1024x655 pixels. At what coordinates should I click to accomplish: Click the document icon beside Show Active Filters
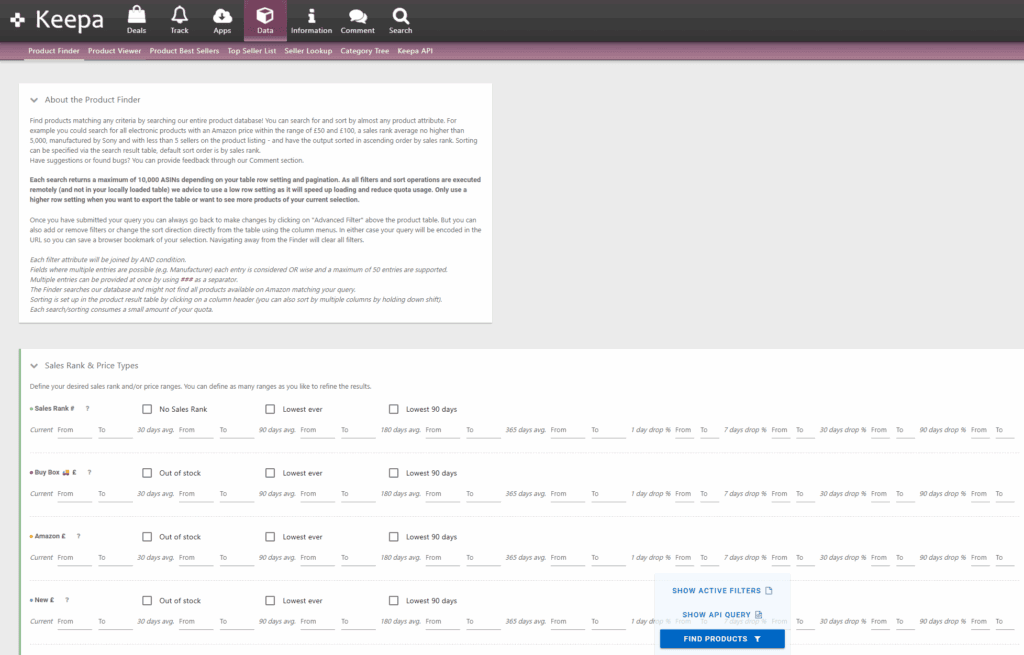(x=769, y=590)
